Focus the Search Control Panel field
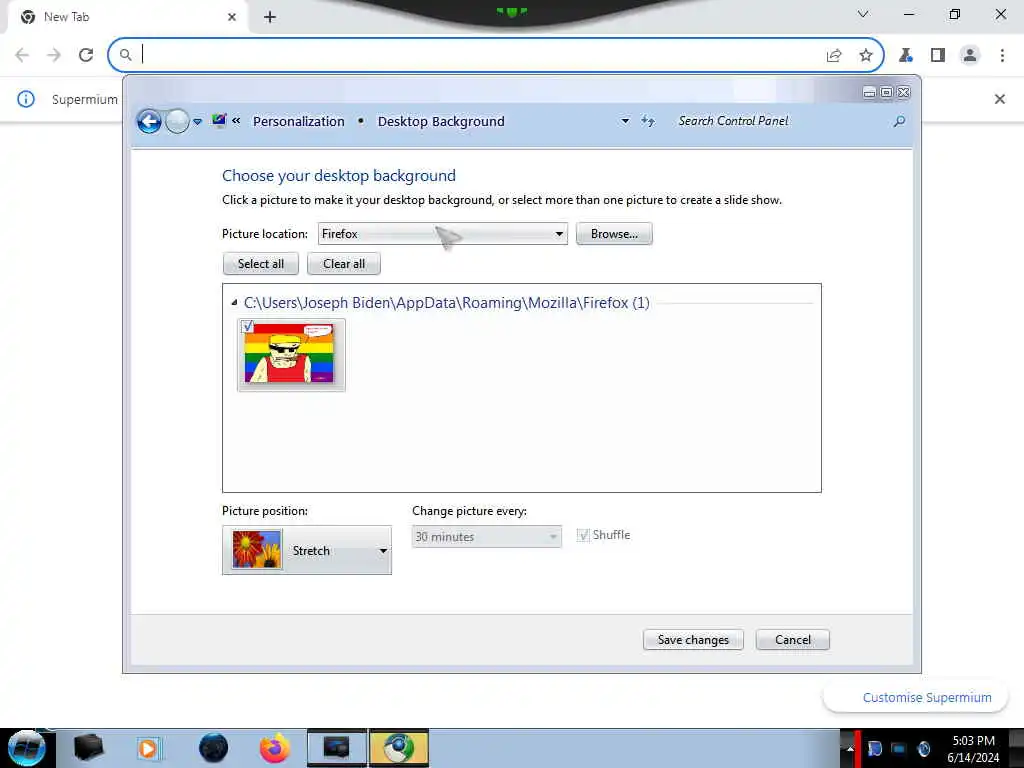 tap(780, 121)
